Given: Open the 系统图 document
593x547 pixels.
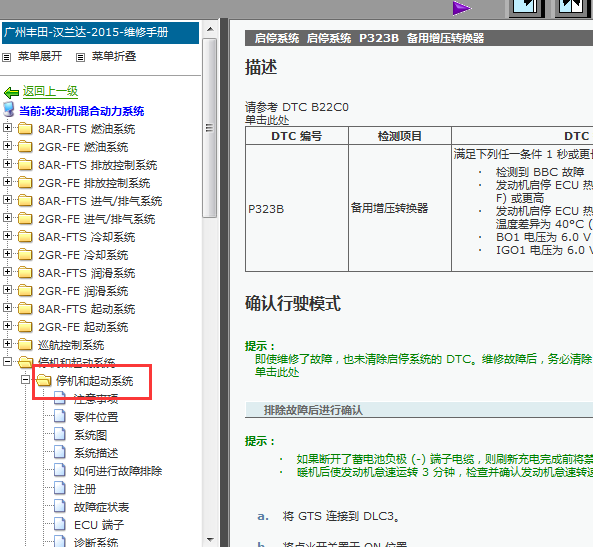Looking at the screenshot, I should coord(90,435).
